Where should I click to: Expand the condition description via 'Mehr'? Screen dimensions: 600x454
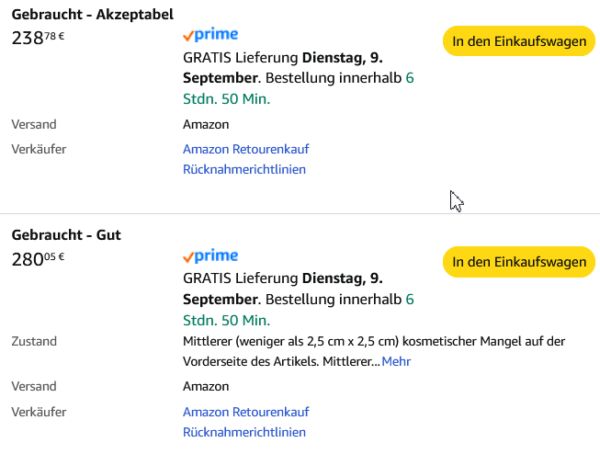click(396, 361)
